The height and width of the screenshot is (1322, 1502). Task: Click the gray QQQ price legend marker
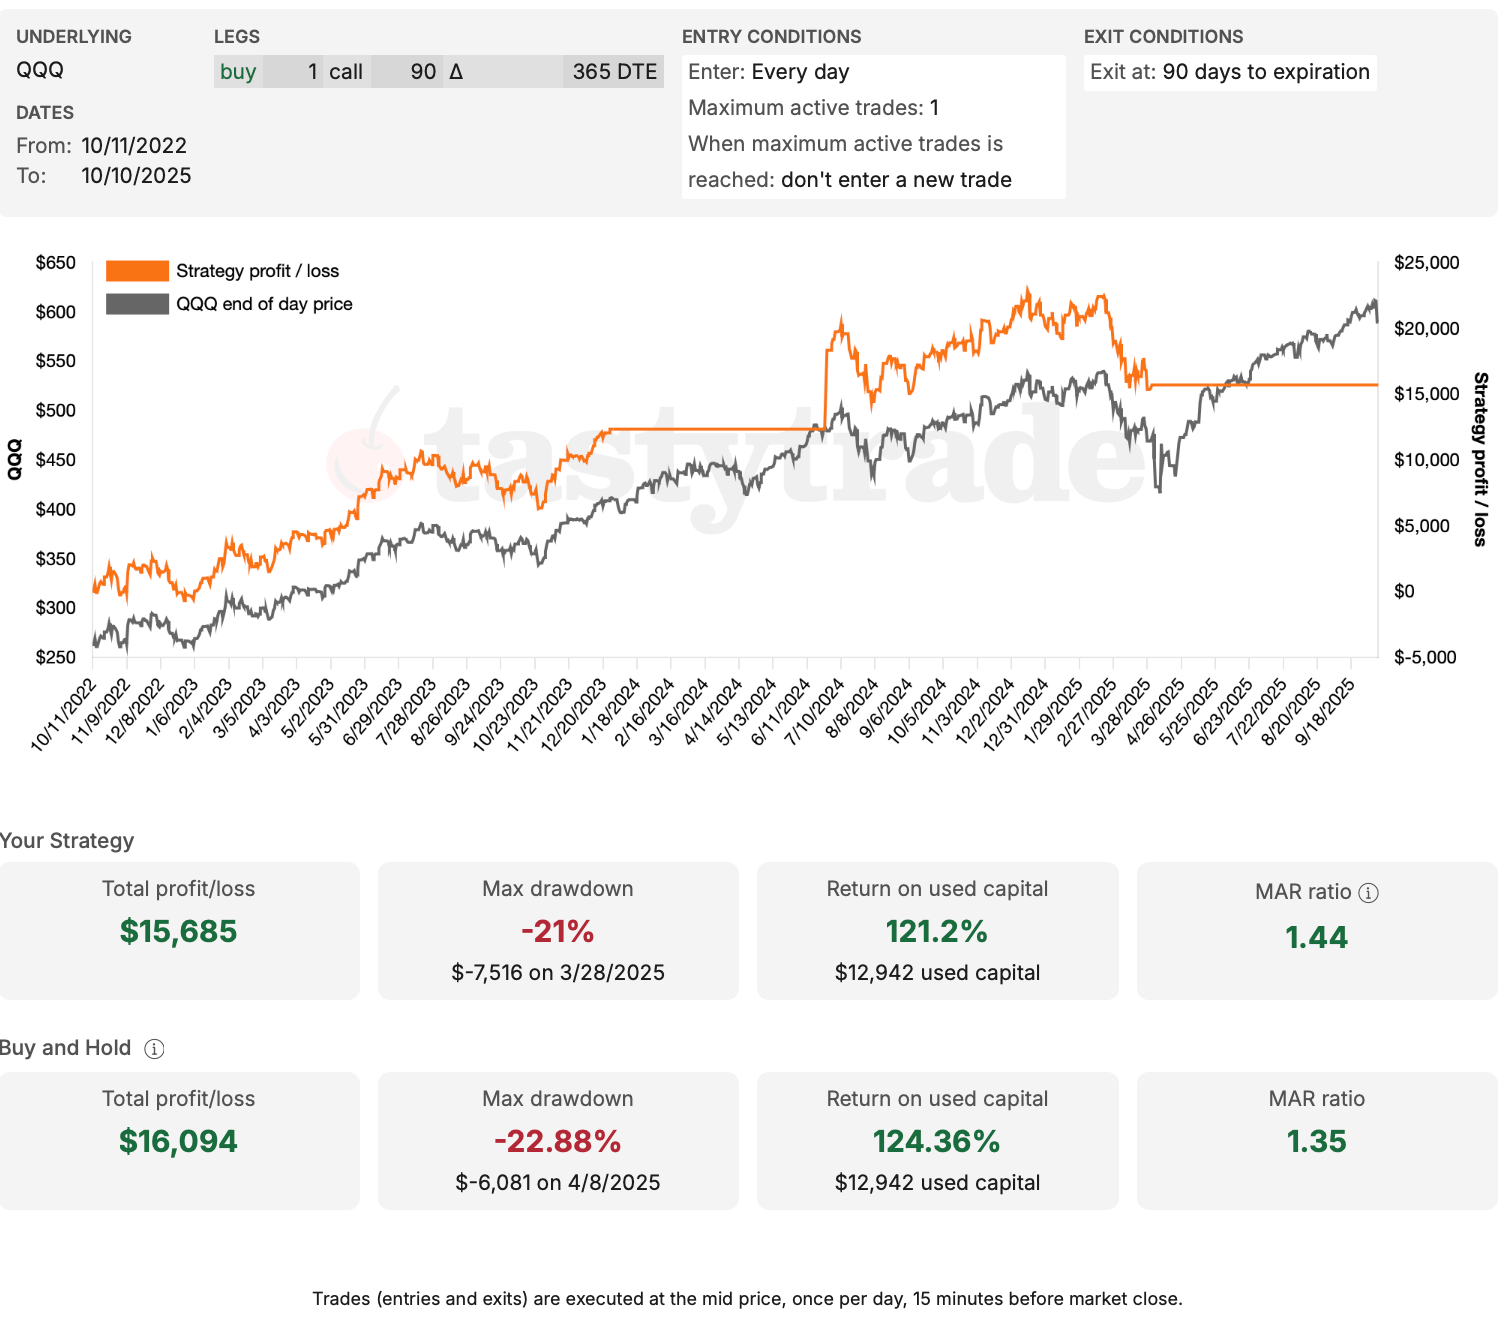coord(136,303)
